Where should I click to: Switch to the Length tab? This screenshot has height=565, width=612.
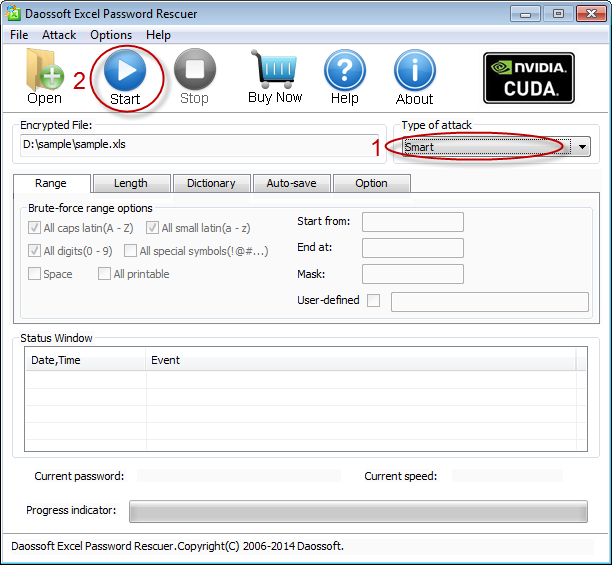click(132, 183)
